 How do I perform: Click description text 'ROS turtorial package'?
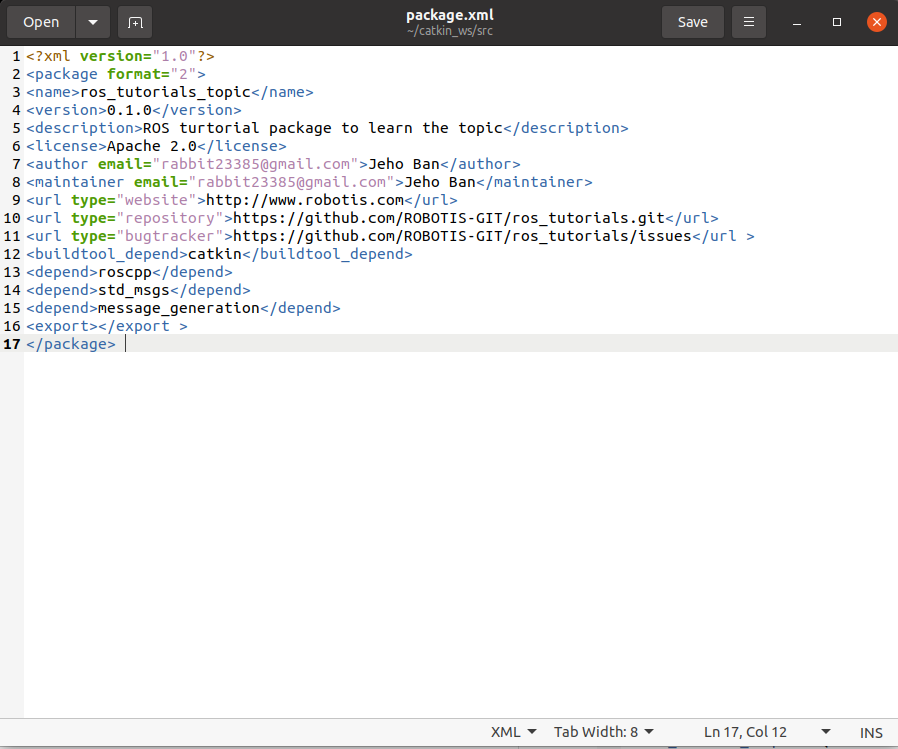(237, 128)
